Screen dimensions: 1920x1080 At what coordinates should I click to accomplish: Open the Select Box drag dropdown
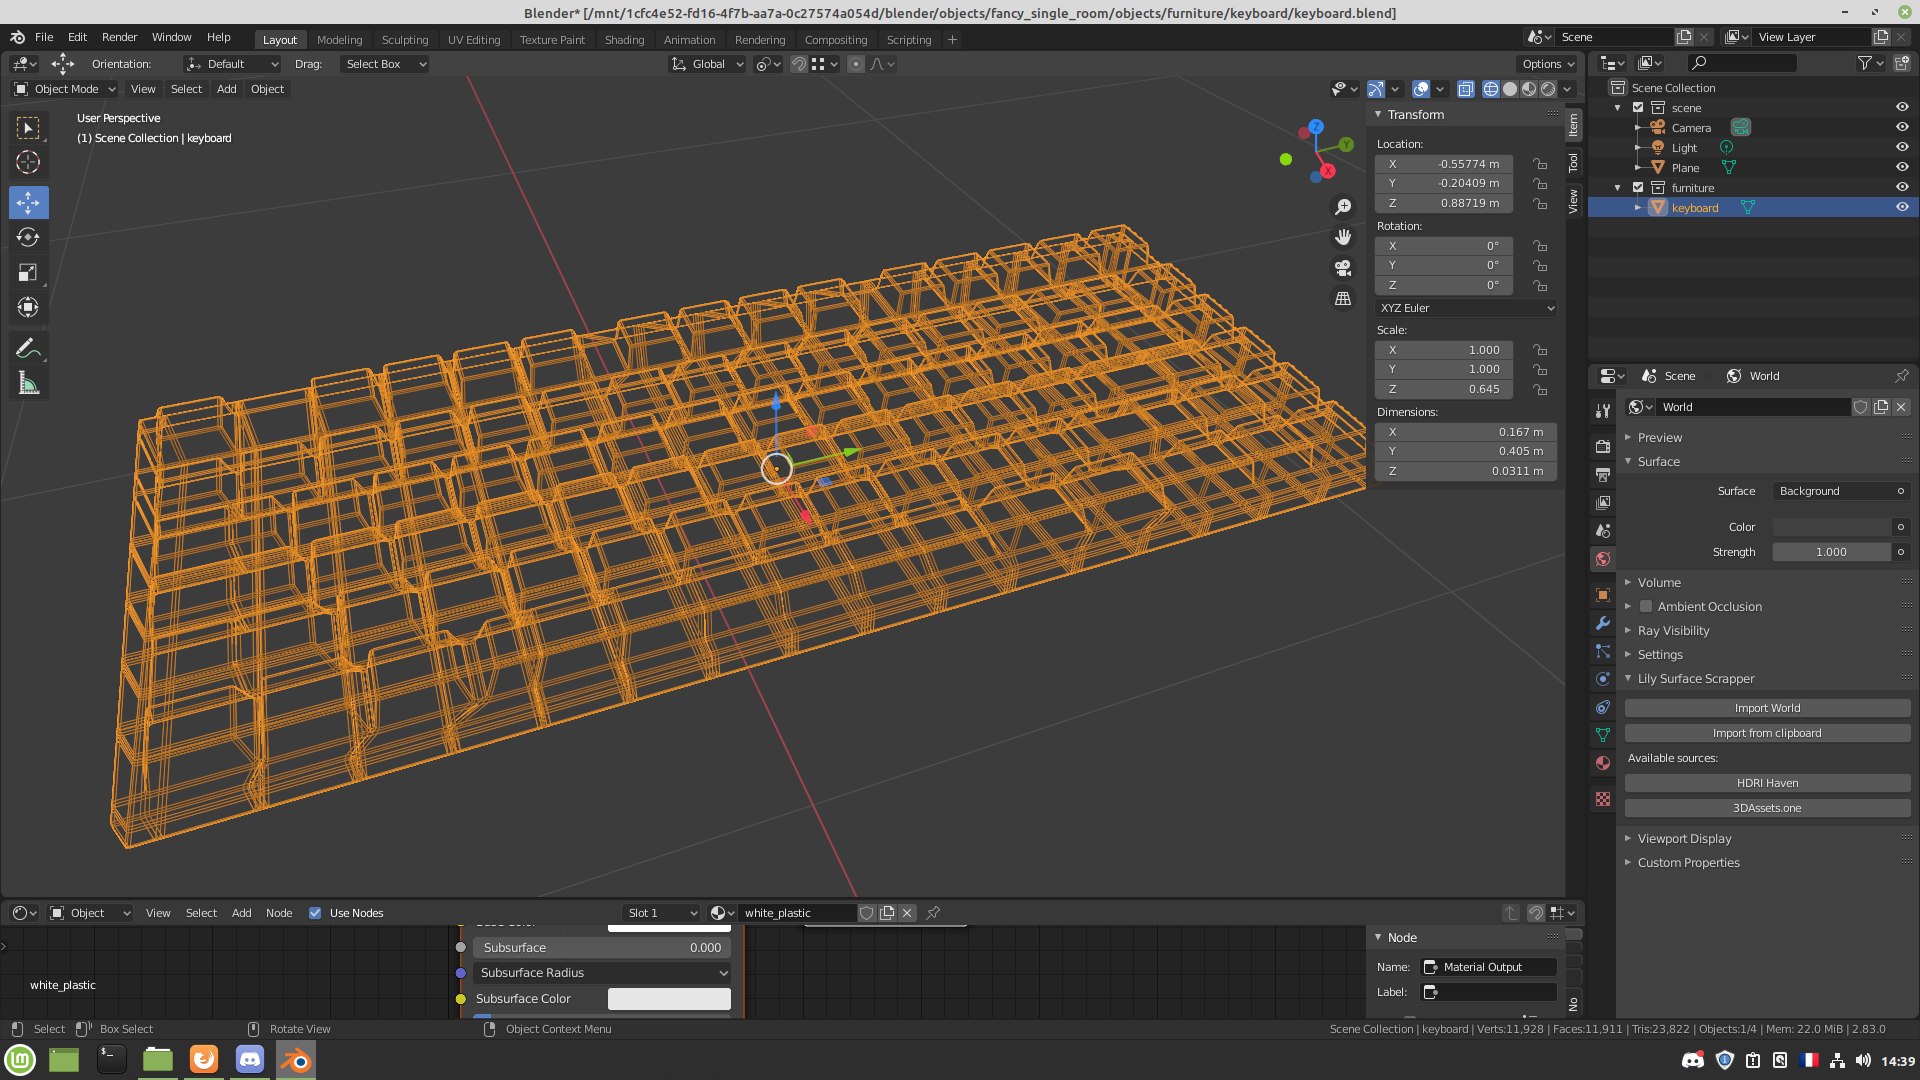pos(385,64)
